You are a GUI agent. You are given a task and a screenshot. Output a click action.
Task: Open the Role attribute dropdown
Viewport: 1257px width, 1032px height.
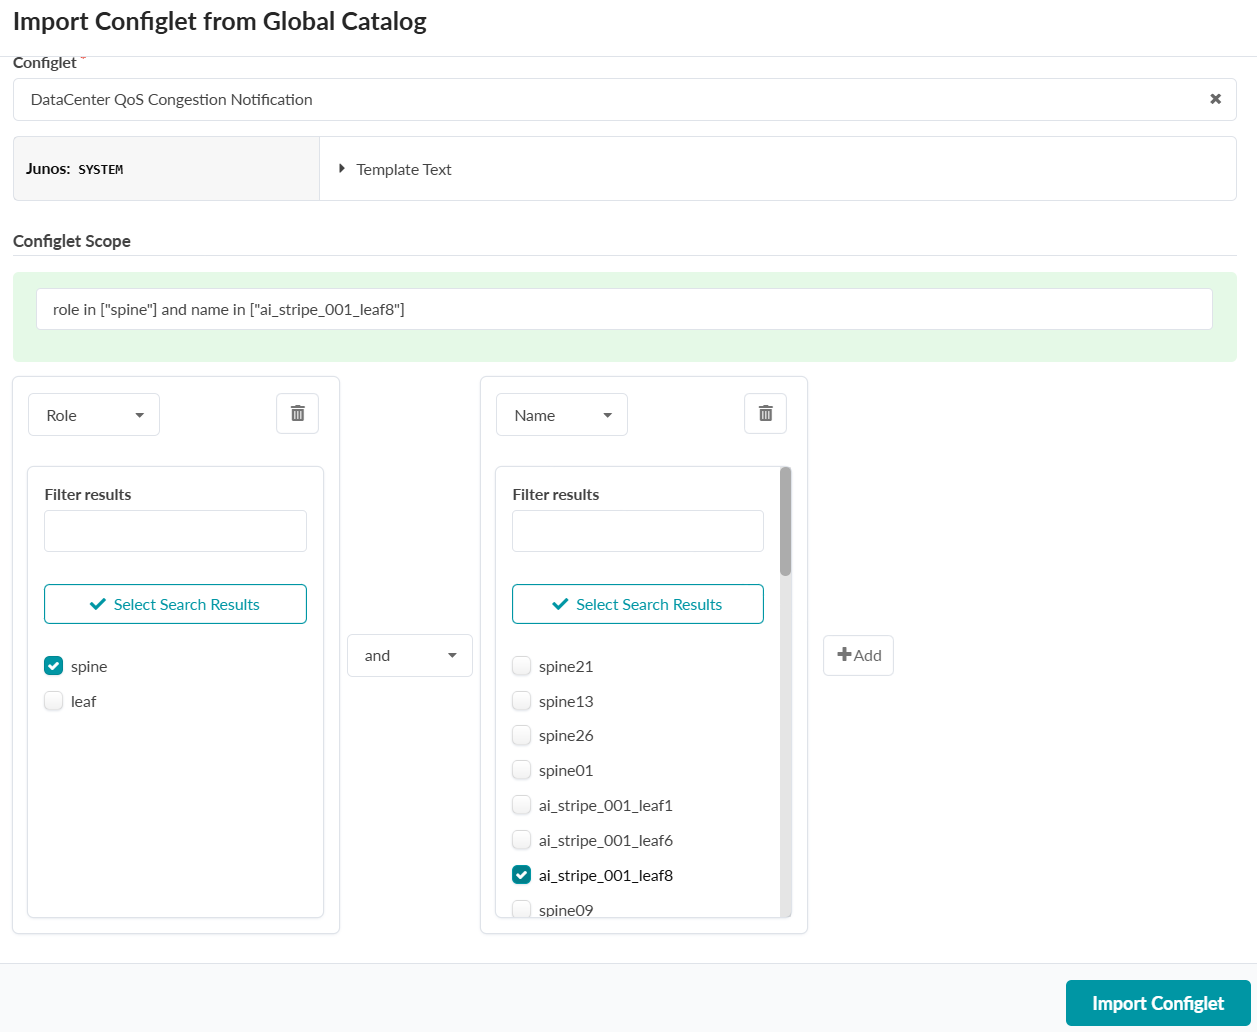coord(94,415)
